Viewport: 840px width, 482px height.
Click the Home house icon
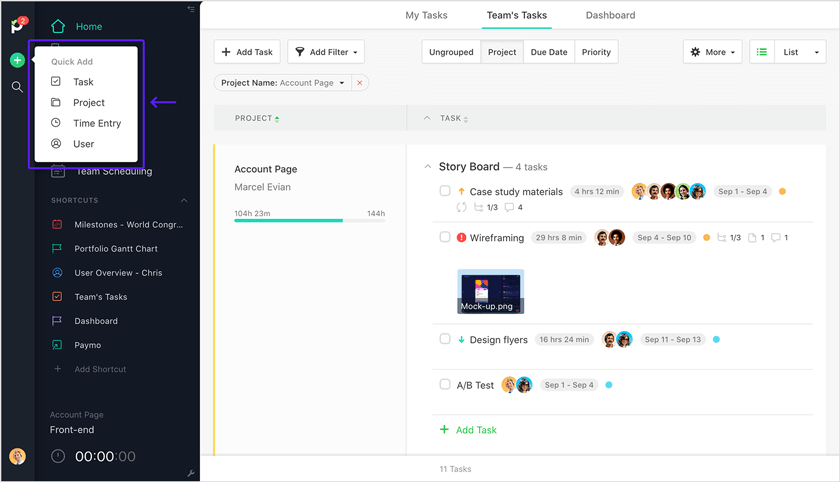click(58, 26)
